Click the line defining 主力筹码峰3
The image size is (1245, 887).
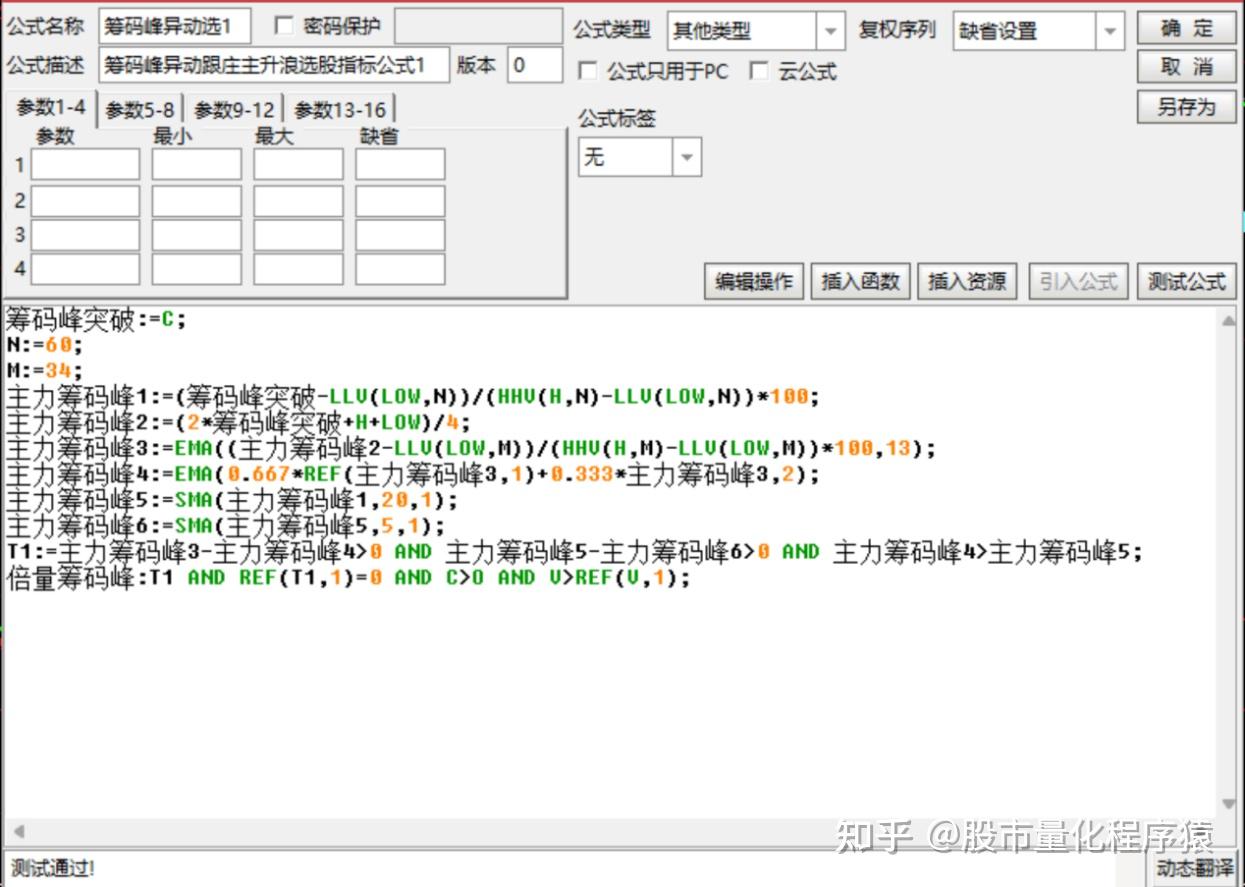tap(470, 448)
